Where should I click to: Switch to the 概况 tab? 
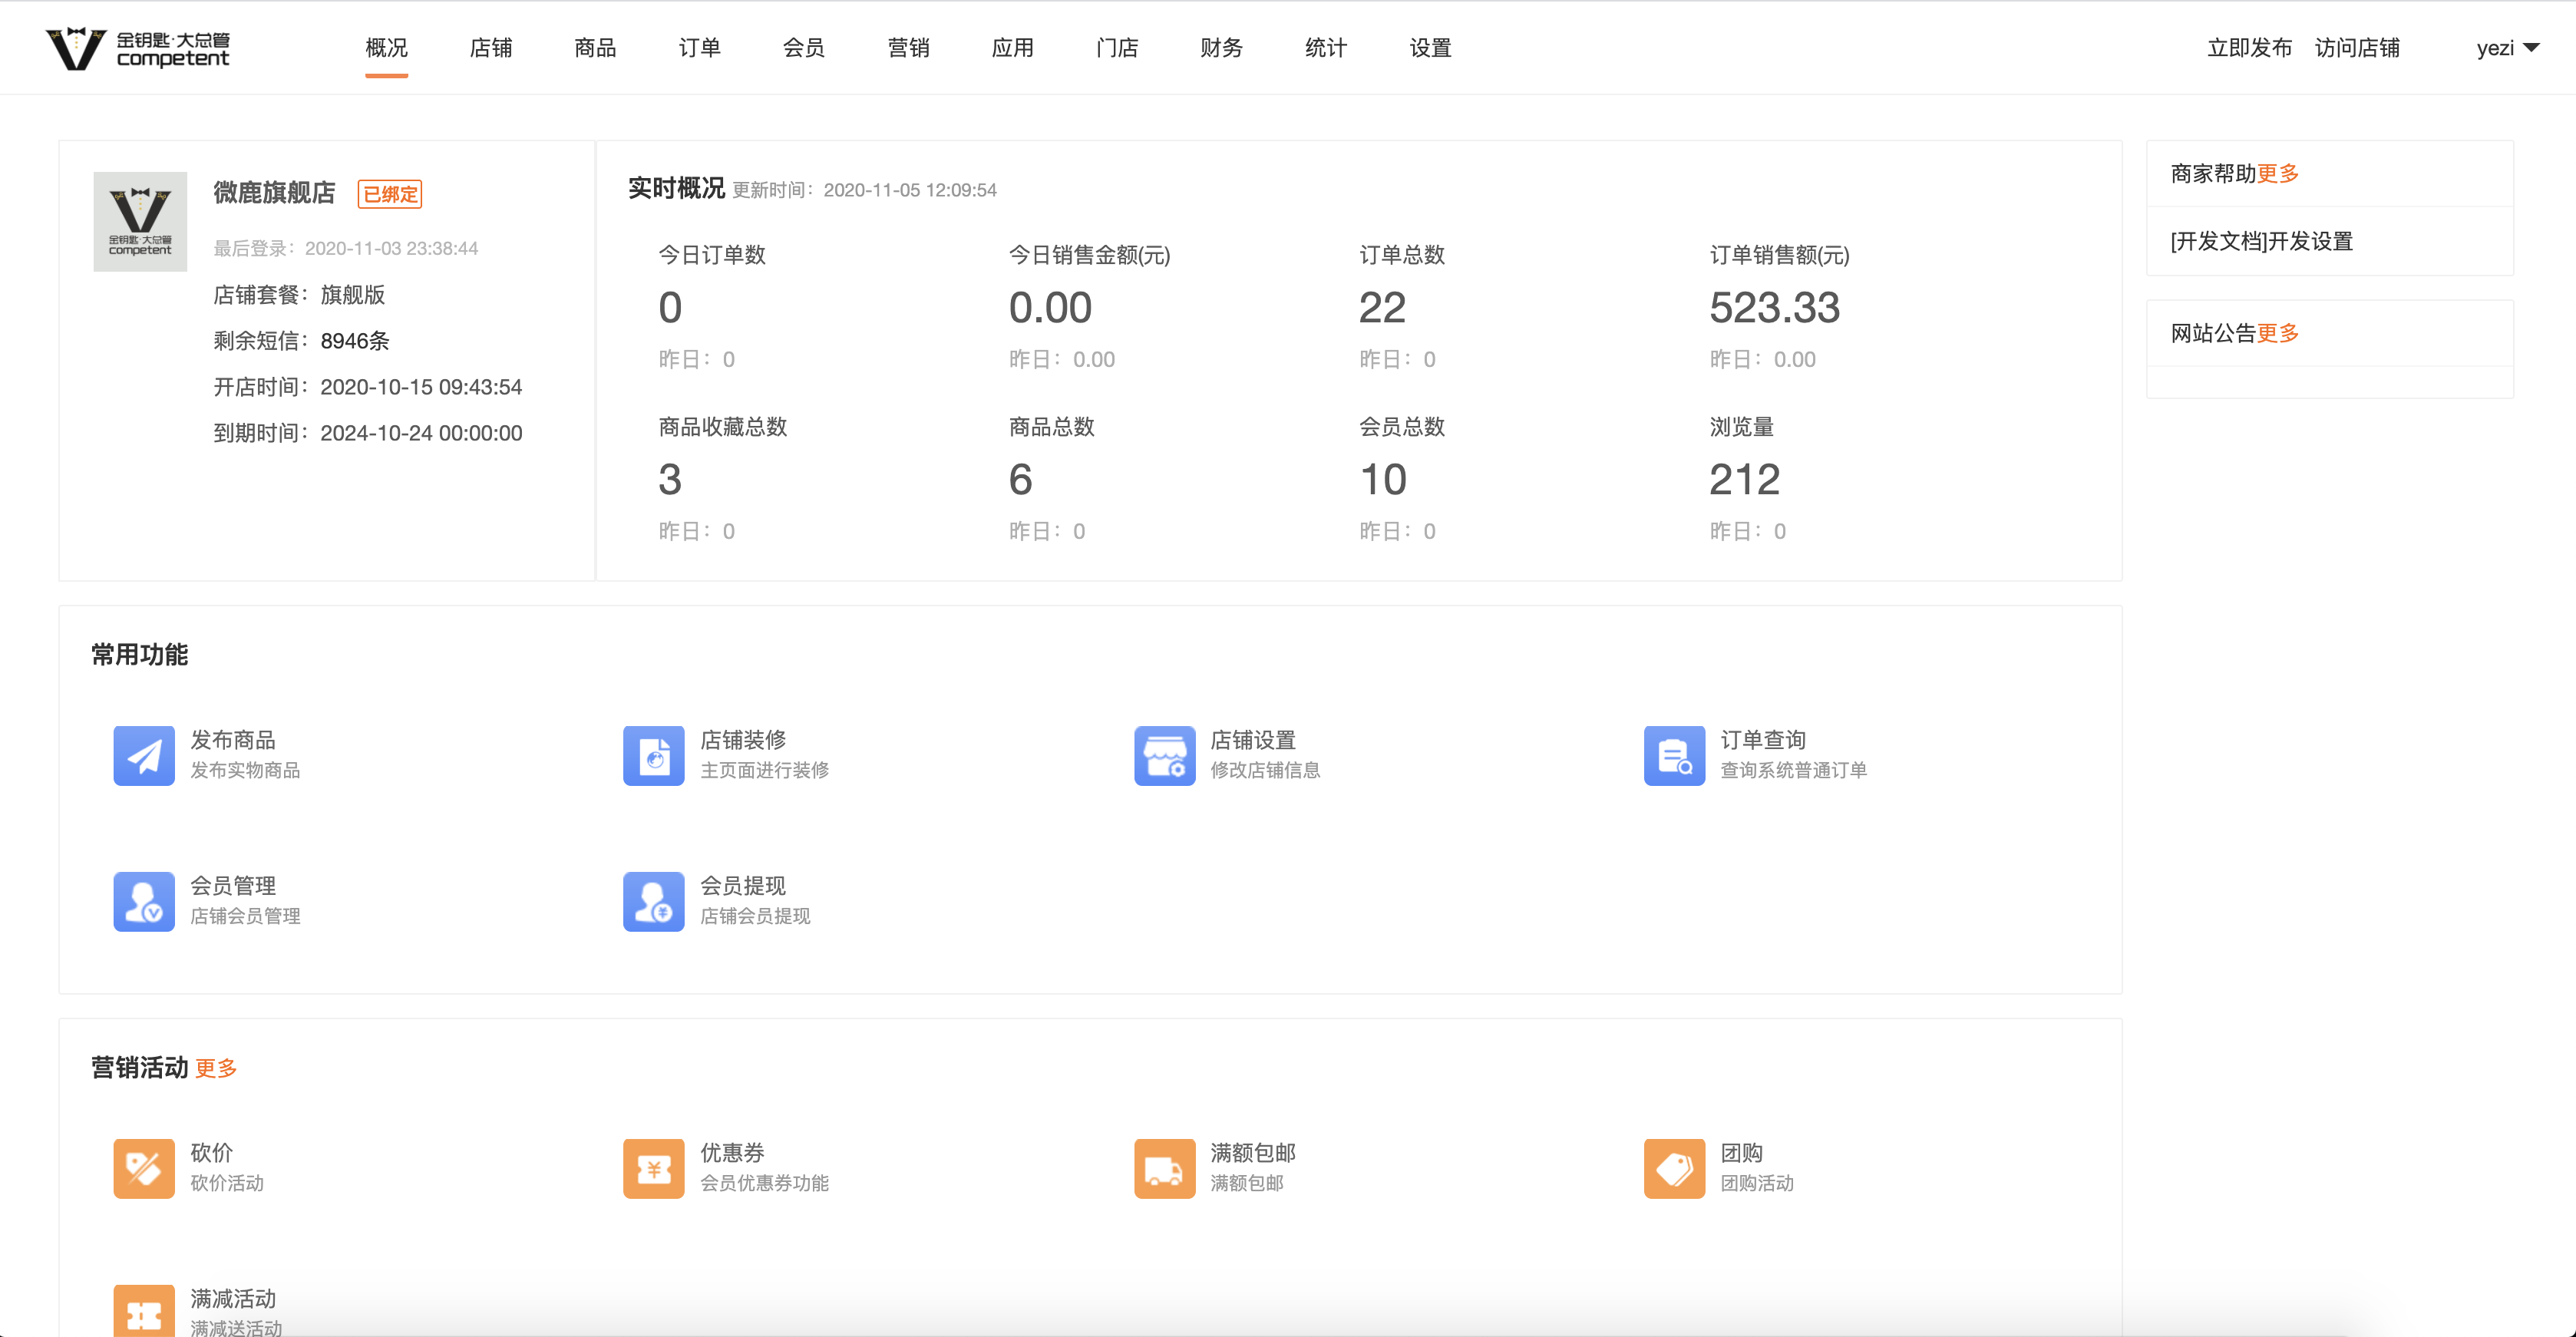coord(386,48)
